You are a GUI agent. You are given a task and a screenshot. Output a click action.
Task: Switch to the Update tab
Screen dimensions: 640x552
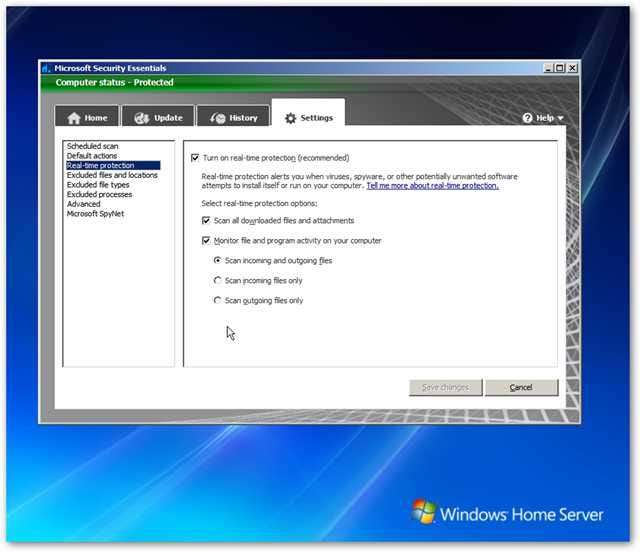coord(158,116)
